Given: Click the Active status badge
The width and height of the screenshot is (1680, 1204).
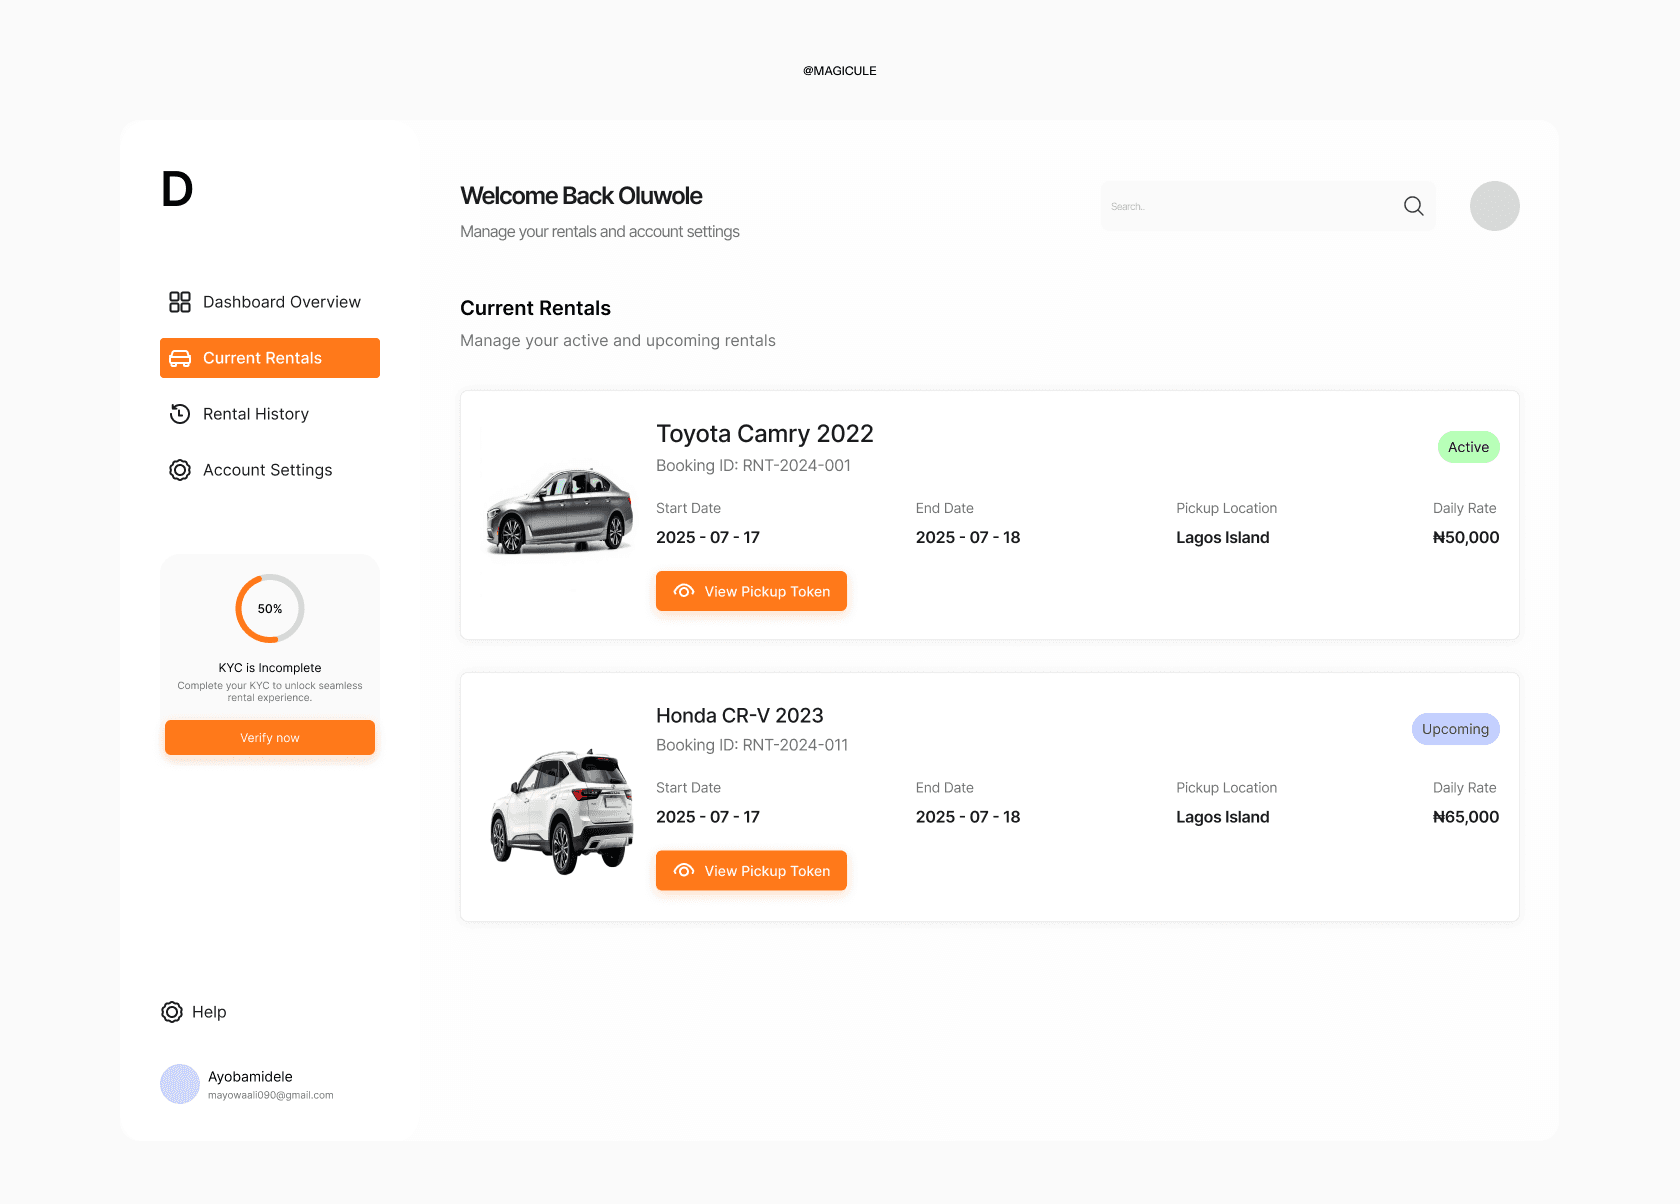Looking at the screenshot, I should click(1468, 447).
